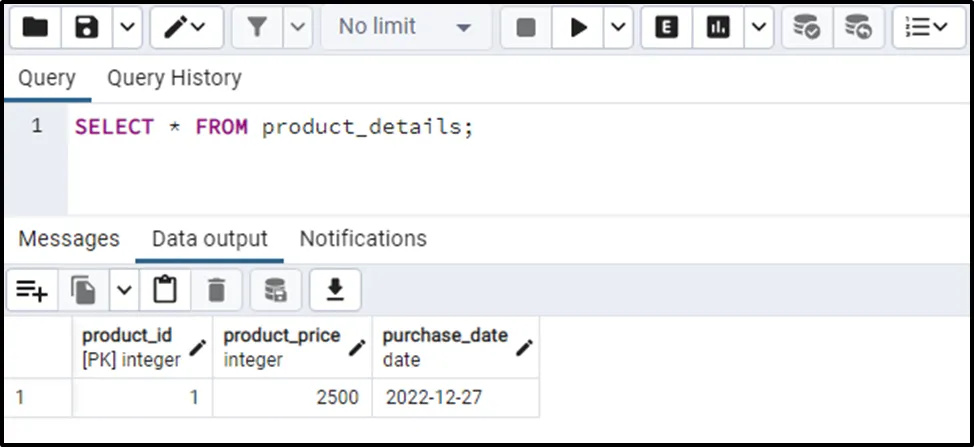Expand the Save File dropdown arrow
The image size is (974, 447).
[126, 28]
